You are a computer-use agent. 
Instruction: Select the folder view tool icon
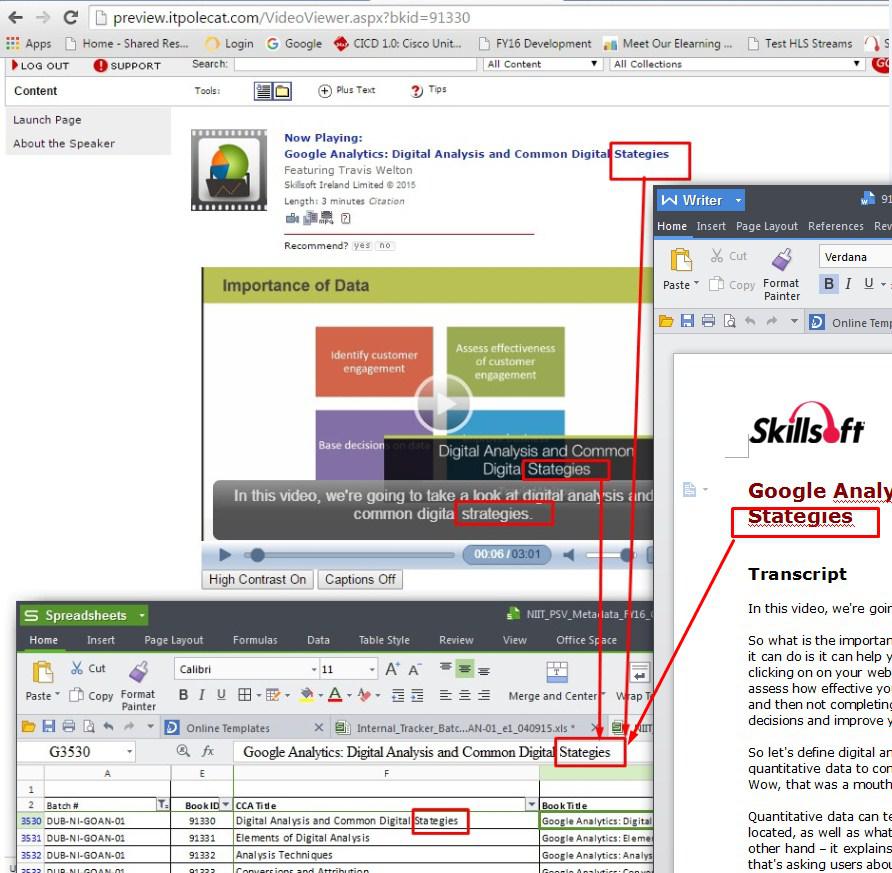pyautogui.click(x=282, y=91)
